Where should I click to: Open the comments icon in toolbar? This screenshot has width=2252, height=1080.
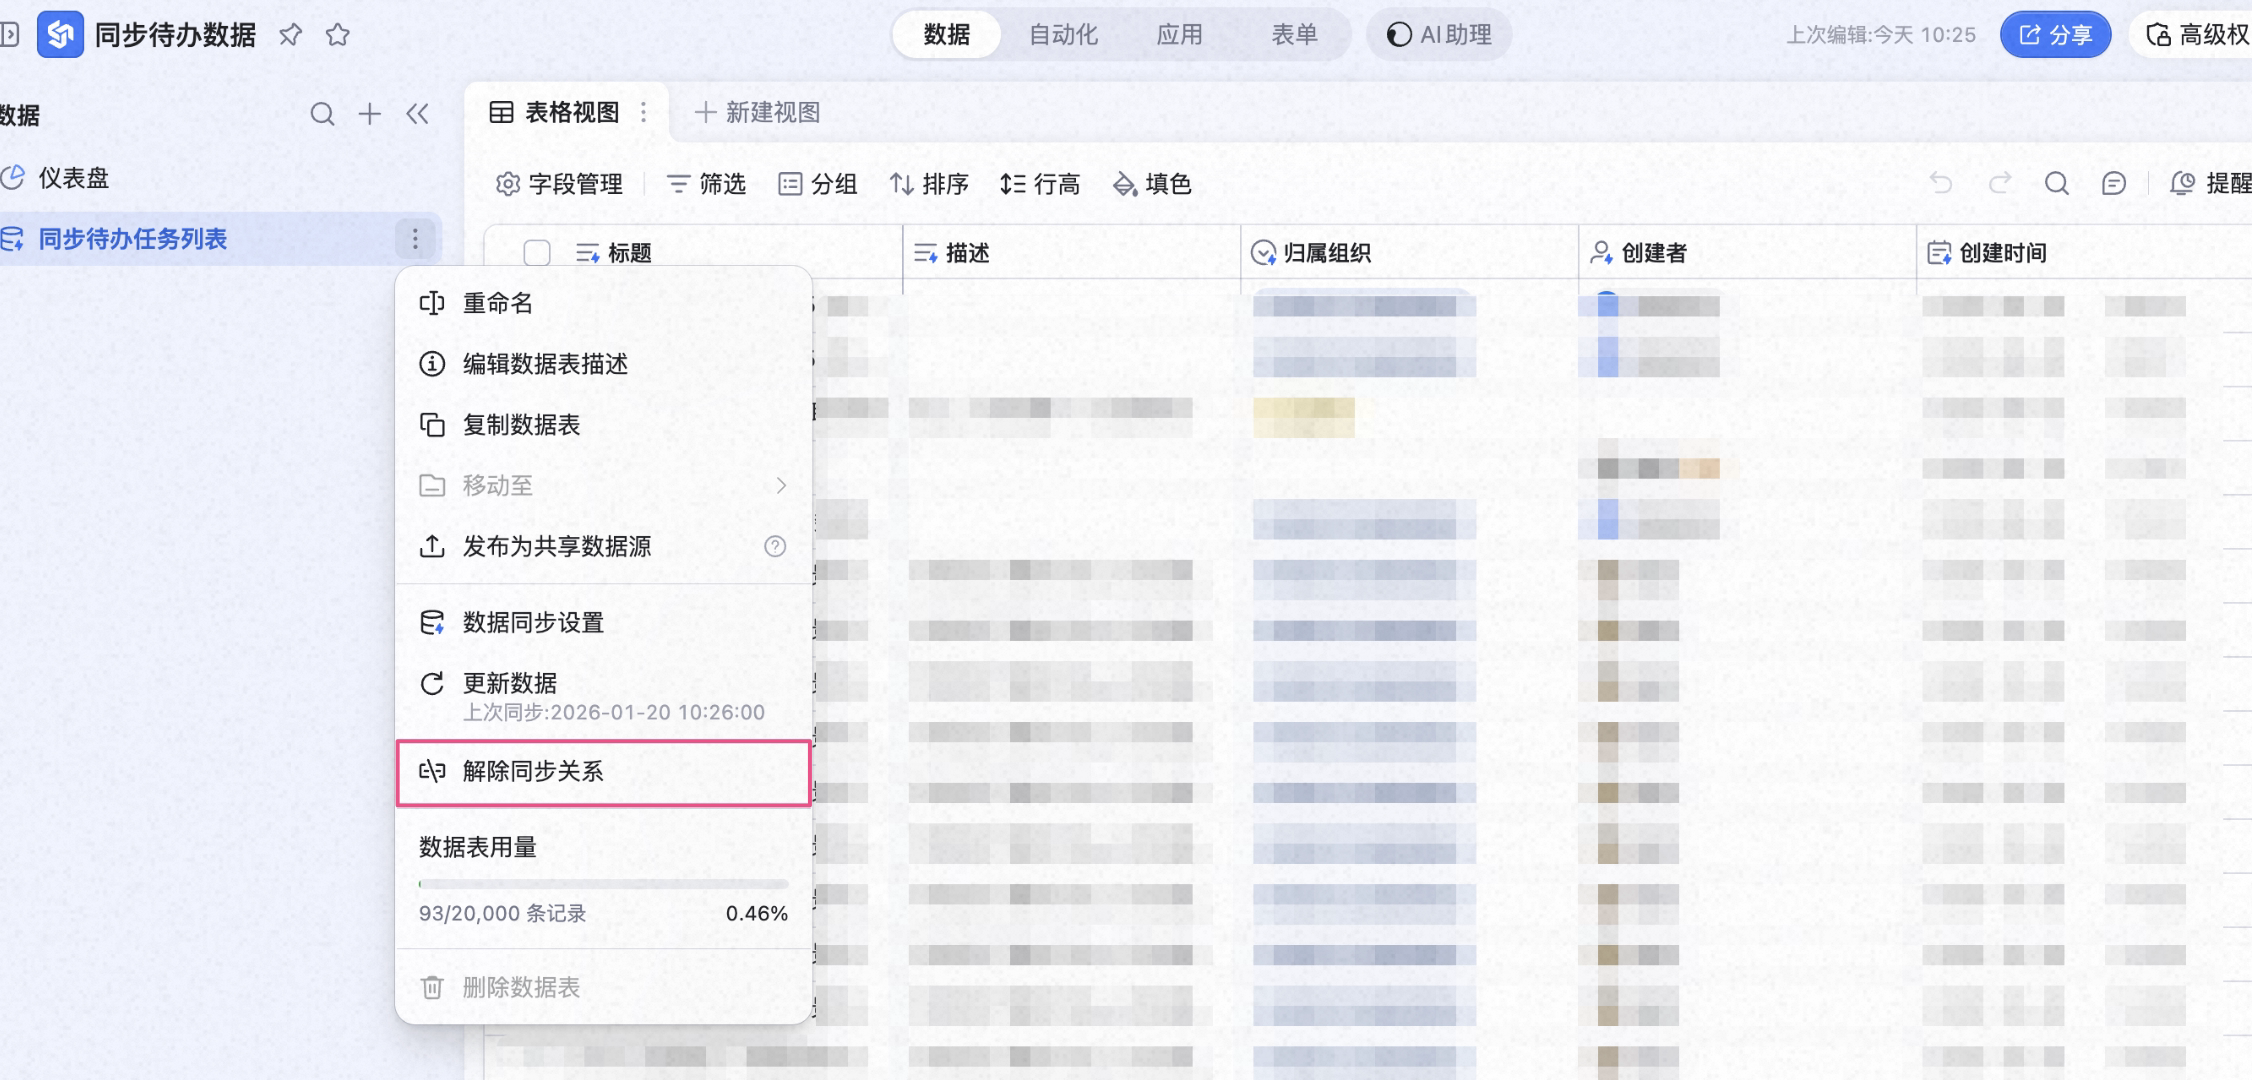pyautogui.click(x=2113, y=183)
